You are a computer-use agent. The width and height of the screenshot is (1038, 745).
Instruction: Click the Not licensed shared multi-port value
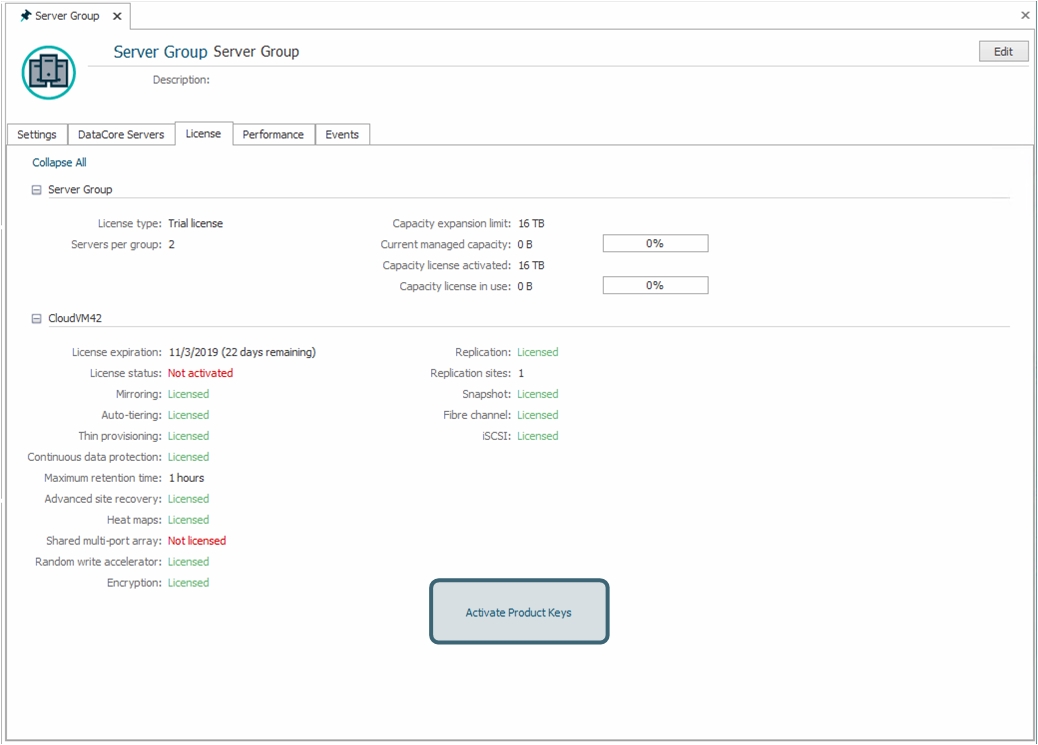197,541
